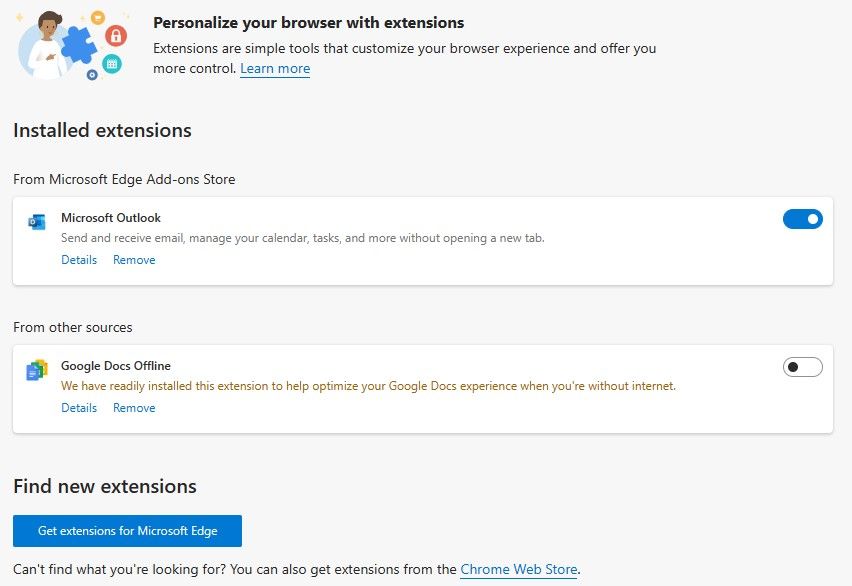Image resolution: width=852 pixels, height=586 pixels.
Task: Open the Learn more link
Action: pyautogui.click(x=275, y=69)
